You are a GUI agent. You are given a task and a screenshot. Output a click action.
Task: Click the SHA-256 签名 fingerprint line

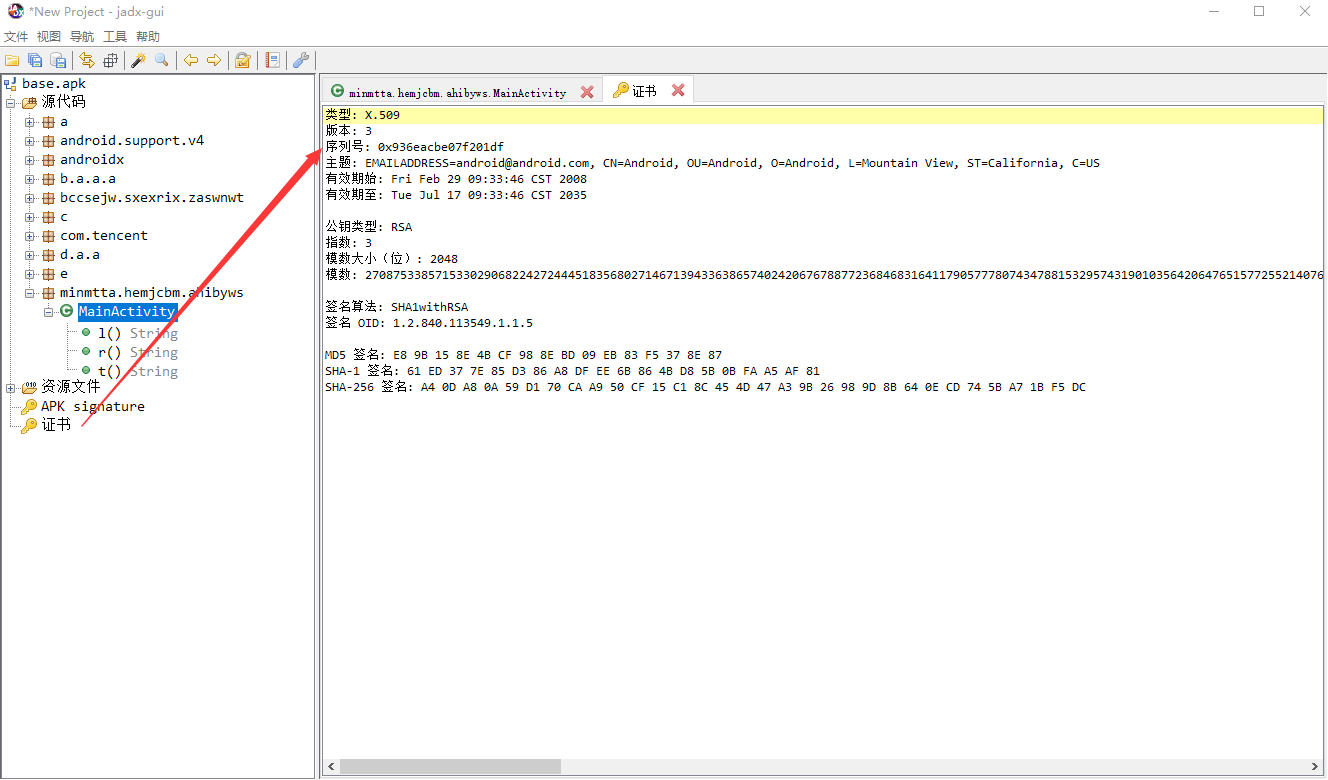pyautogui.click(x=705, y=387)
